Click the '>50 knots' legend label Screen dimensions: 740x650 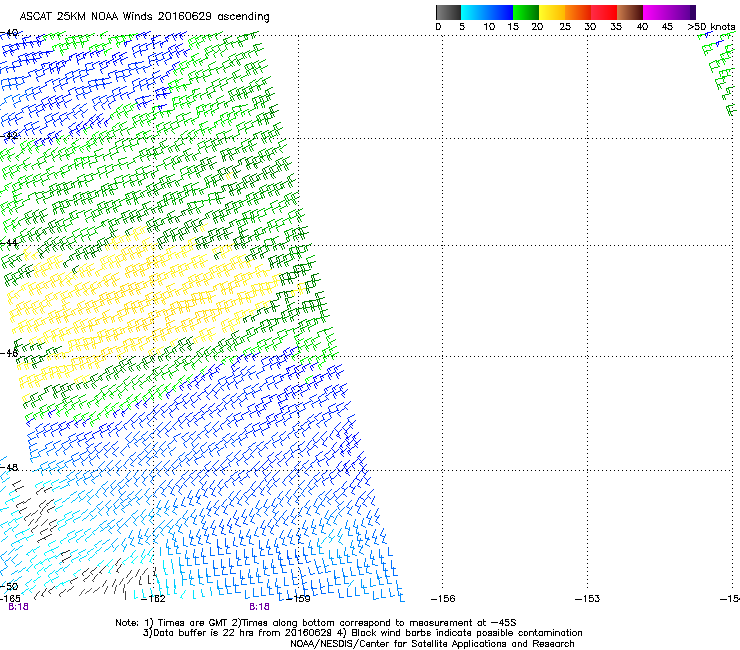[711, 27]
